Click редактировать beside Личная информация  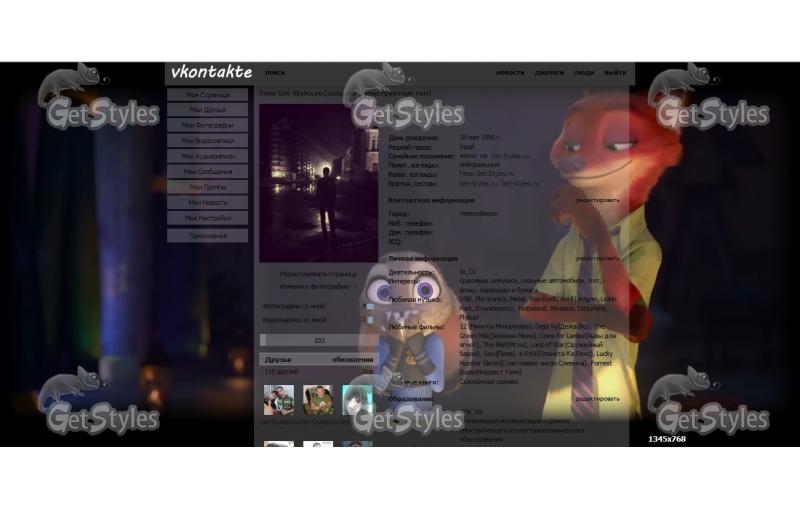(x=597, y=259)
